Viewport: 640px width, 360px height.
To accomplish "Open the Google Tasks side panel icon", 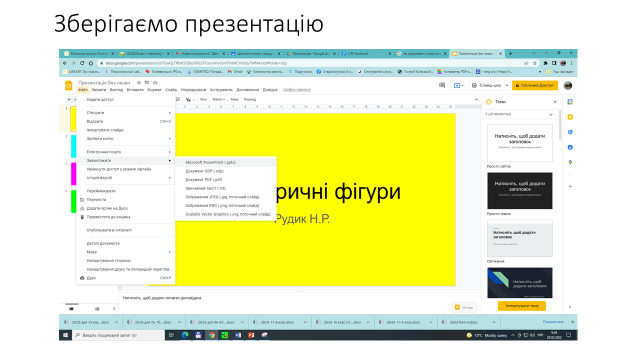I will tap(570, 132).
